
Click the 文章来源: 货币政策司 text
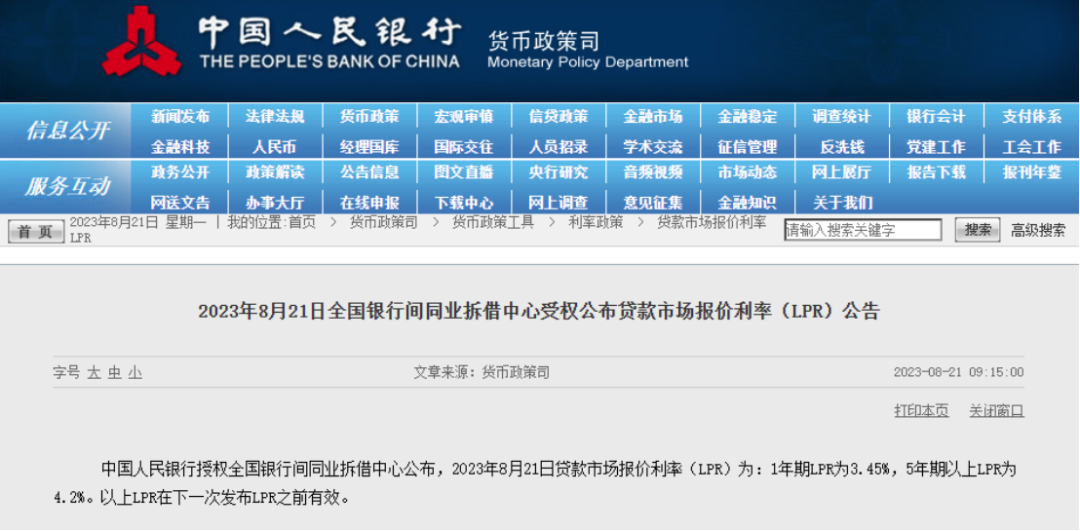point(481,373)
